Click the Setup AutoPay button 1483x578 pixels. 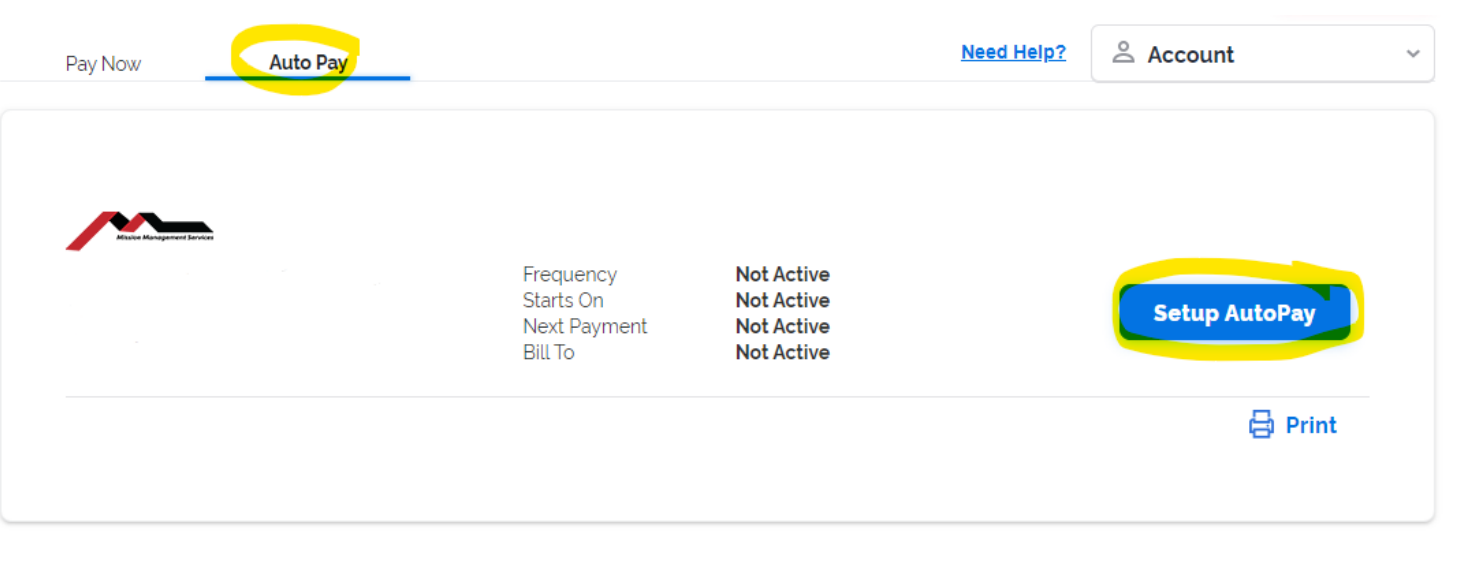coord(1237,312)
